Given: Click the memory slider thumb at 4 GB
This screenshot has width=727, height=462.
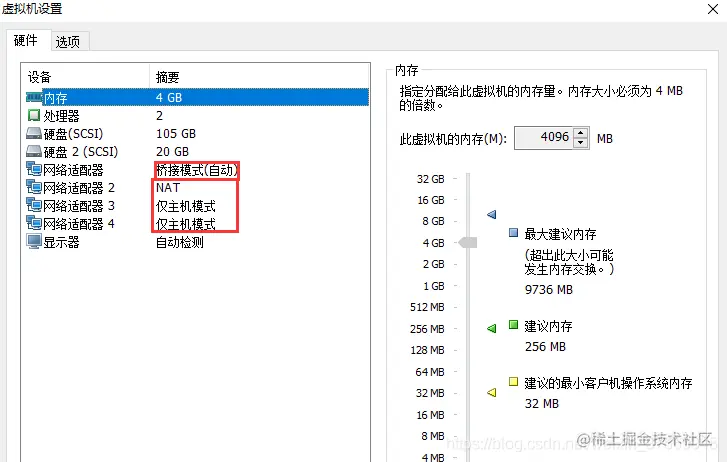Looking at the screenshot, I should (468, 243).
